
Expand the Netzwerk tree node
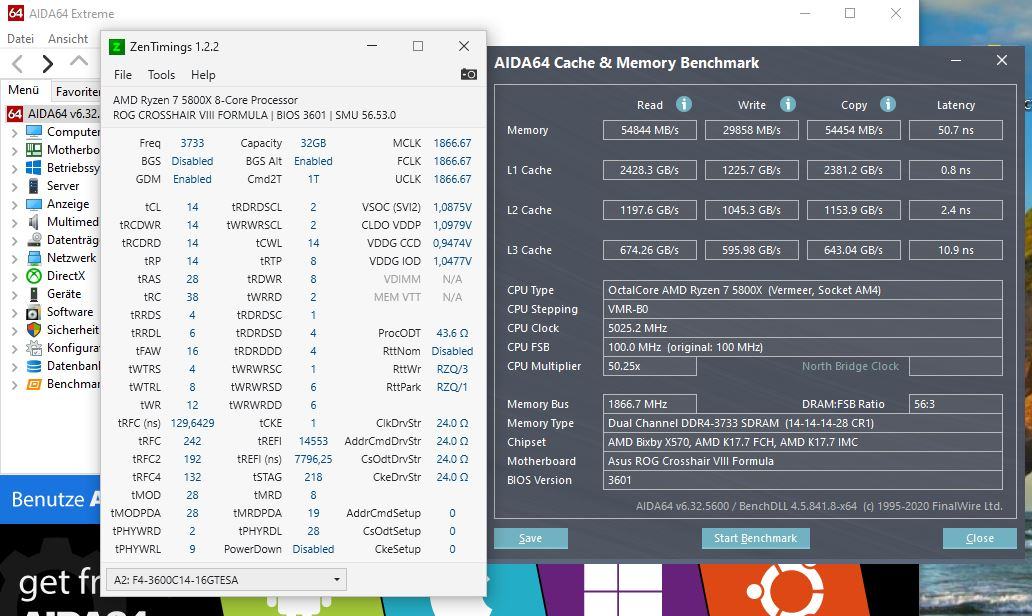click(x=14, y=259)
